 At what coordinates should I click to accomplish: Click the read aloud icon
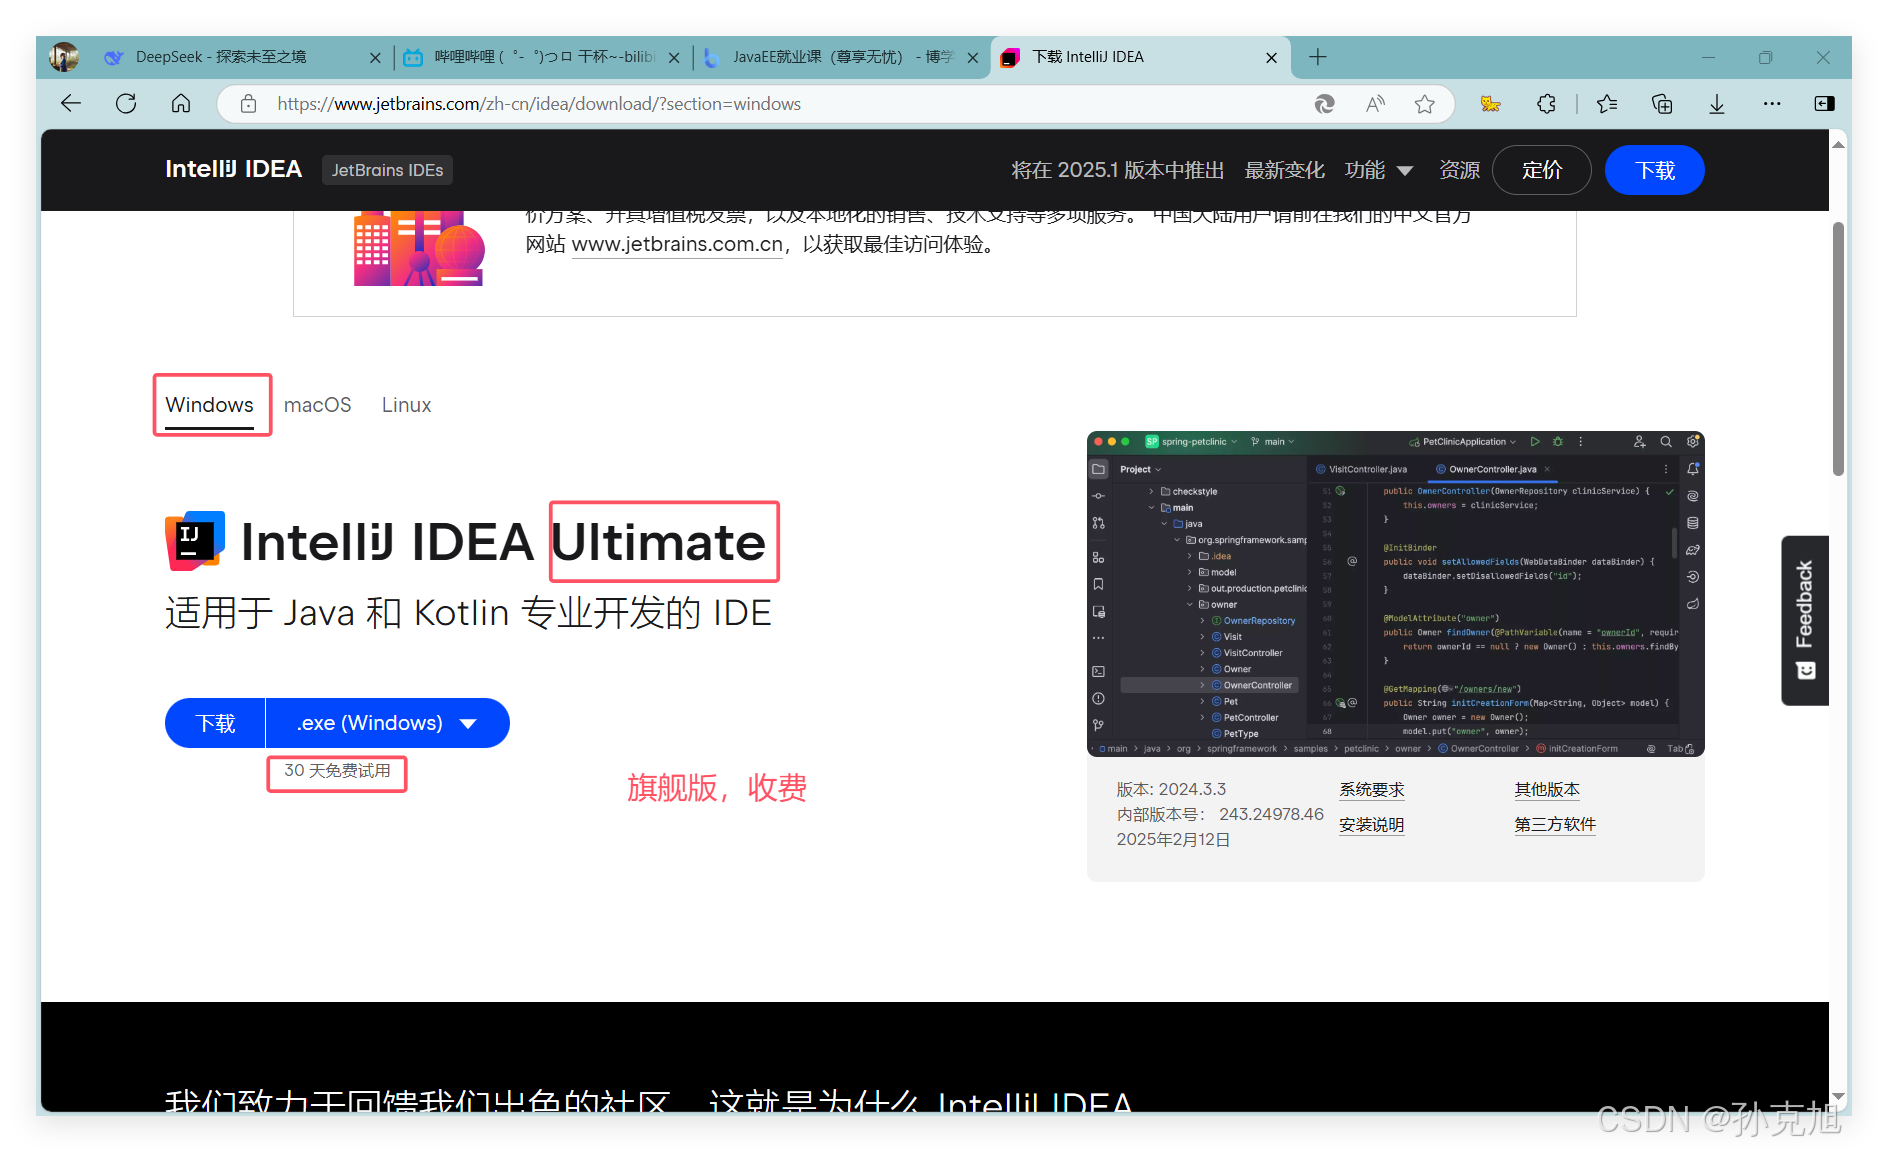point(1375,104)
